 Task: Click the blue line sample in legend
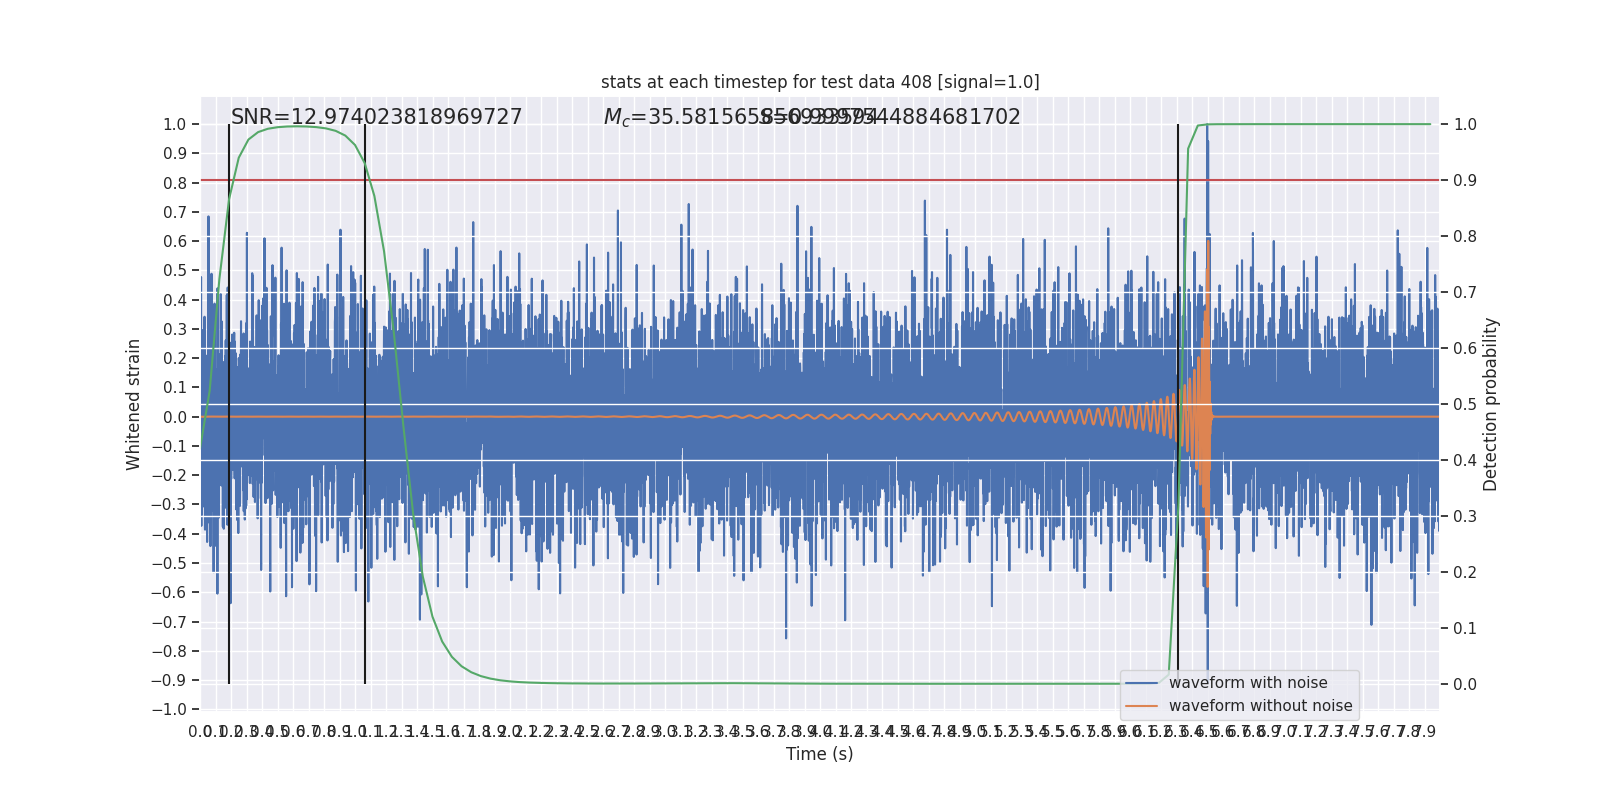click(1142, 683)
